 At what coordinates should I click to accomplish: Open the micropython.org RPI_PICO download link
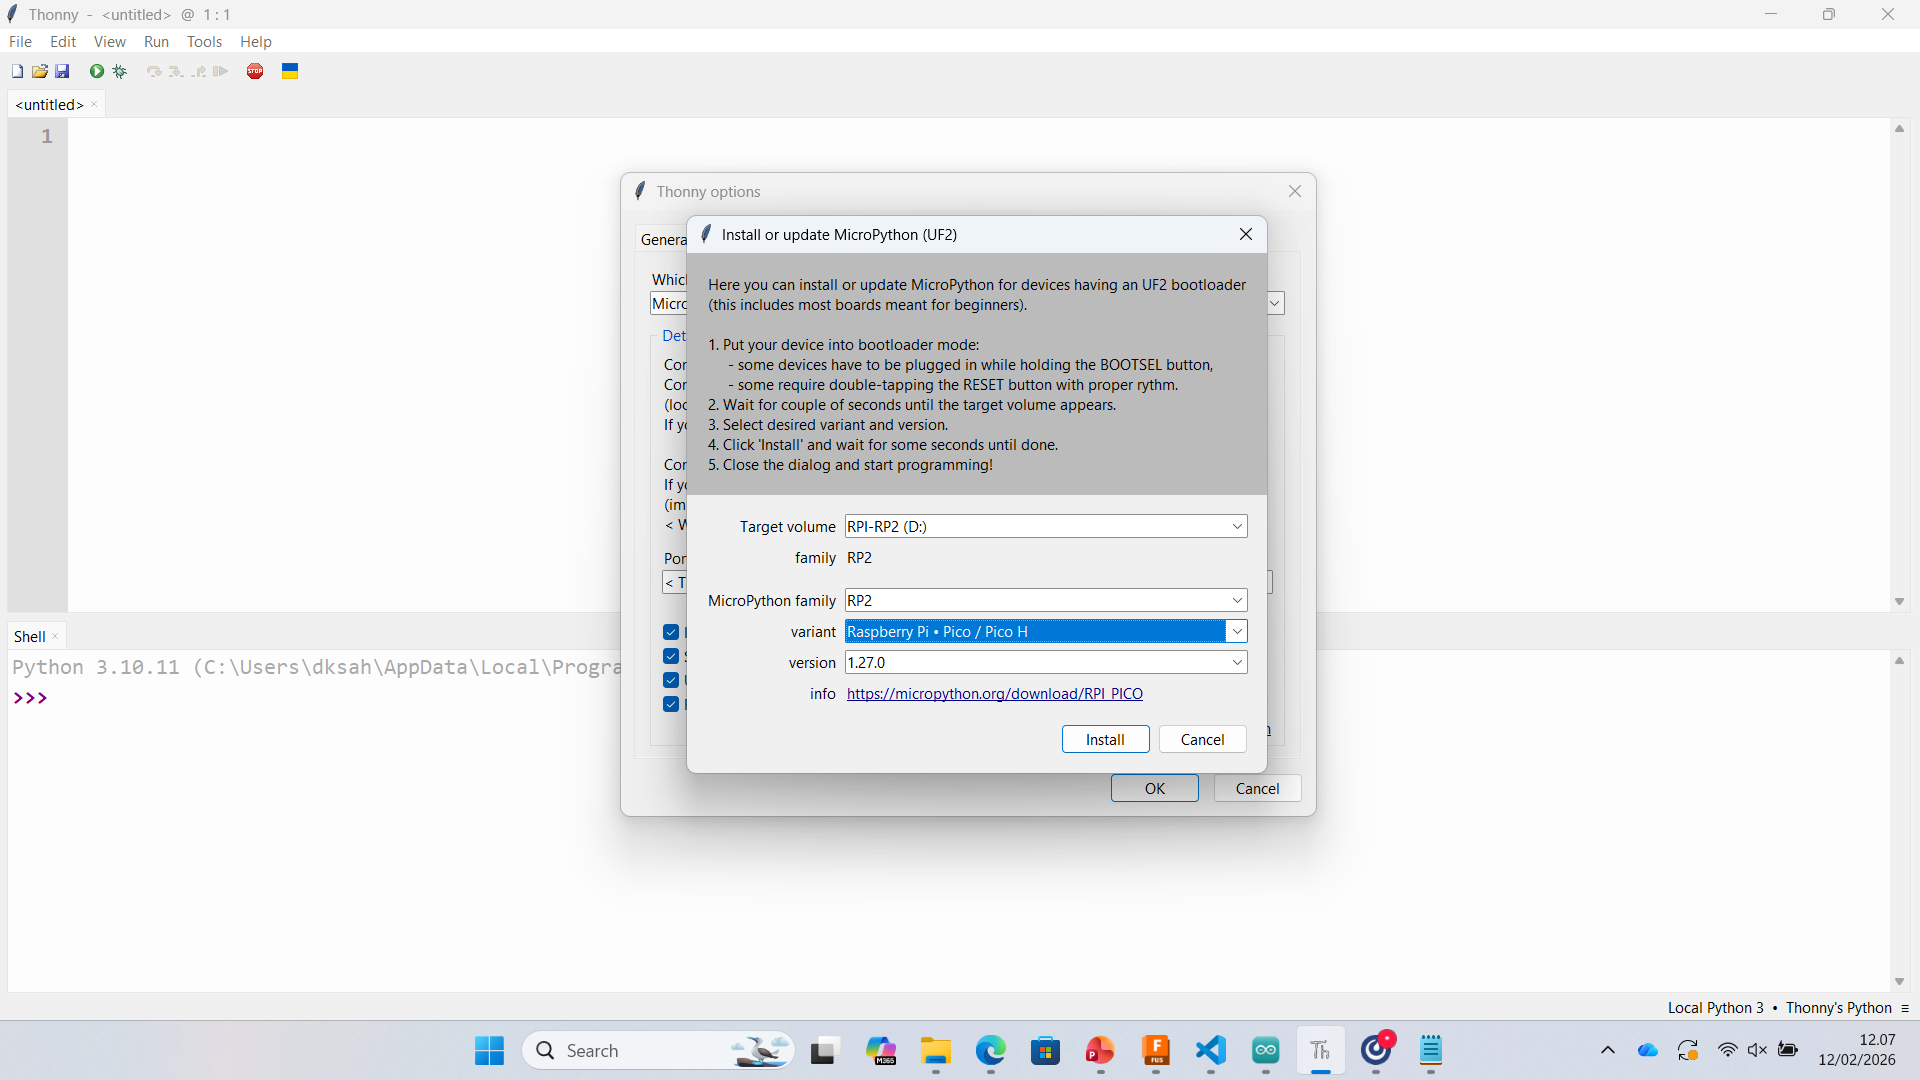coord(994,693)
